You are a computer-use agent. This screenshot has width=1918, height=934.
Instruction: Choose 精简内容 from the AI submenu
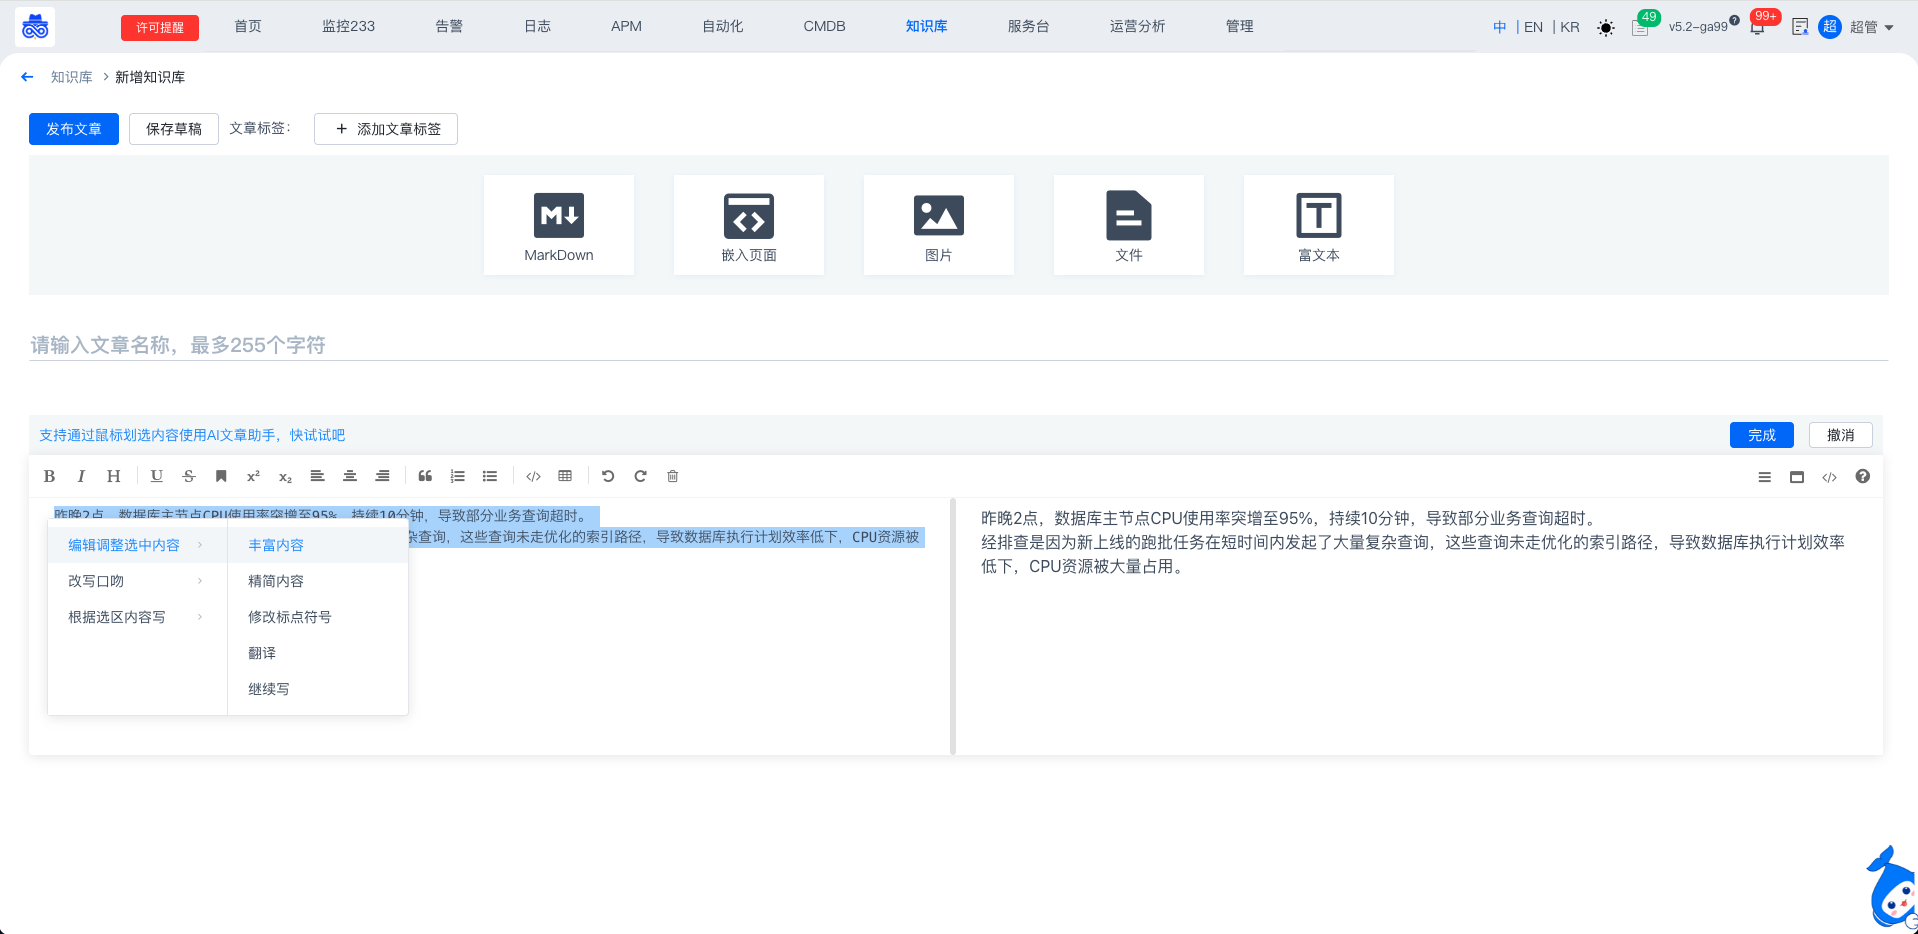[276, 581]
